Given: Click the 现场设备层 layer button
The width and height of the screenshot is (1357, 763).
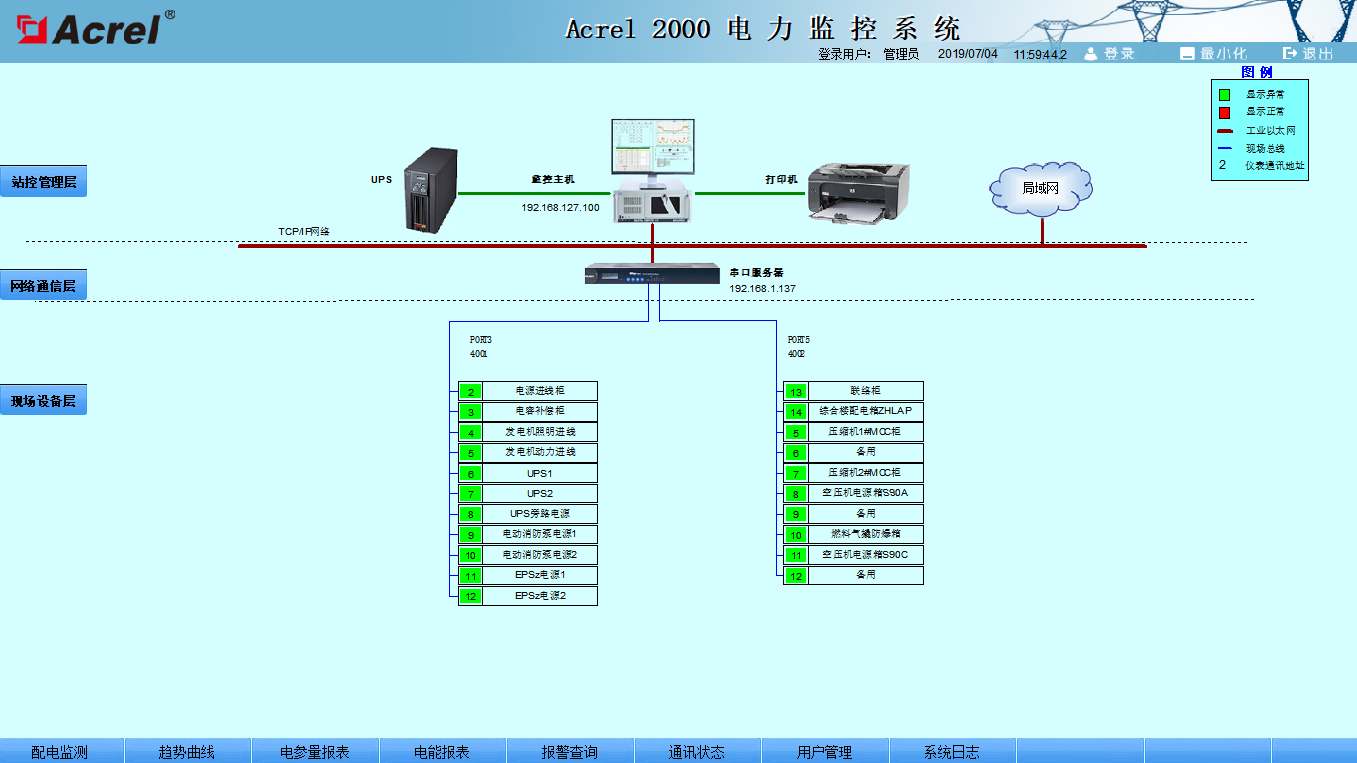Looking at the screenshot, I should pyautogui.click(x=43, y=400).
